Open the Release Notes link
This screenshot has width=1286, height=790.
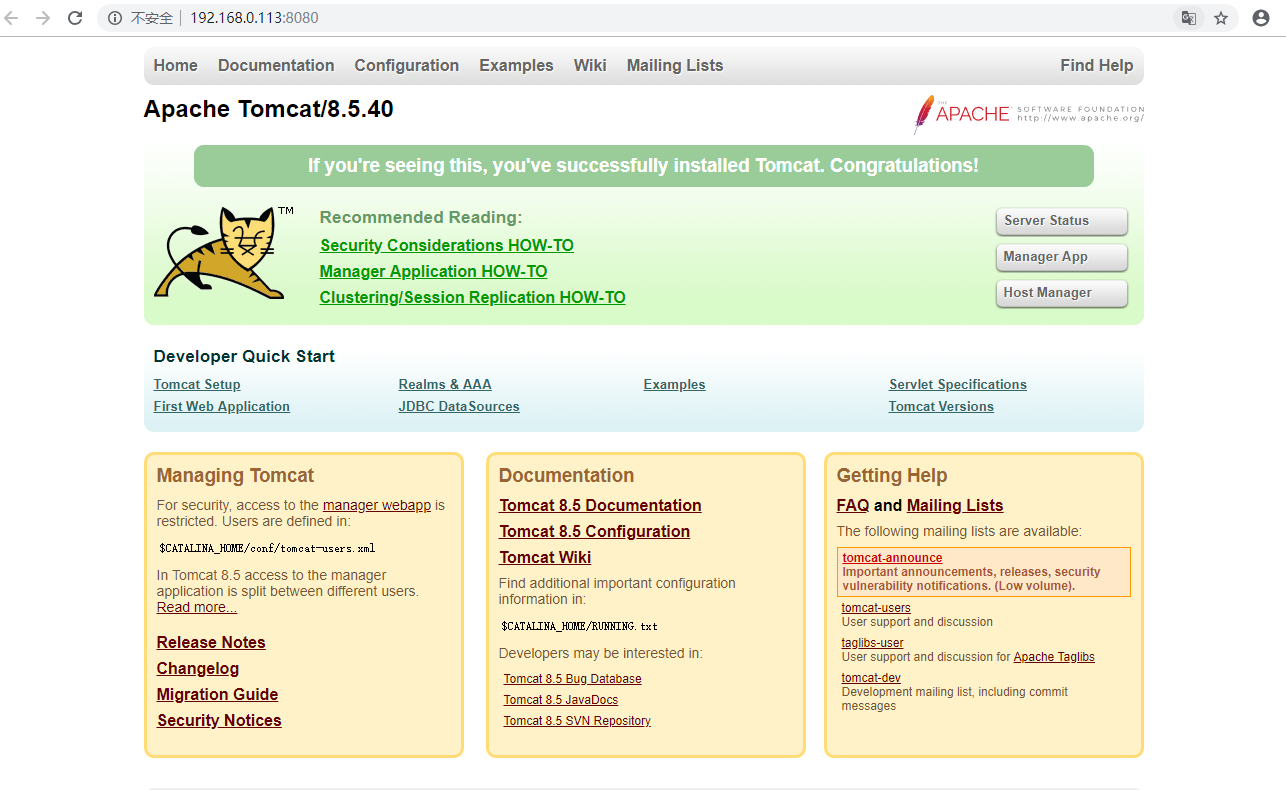pos(211,643)
